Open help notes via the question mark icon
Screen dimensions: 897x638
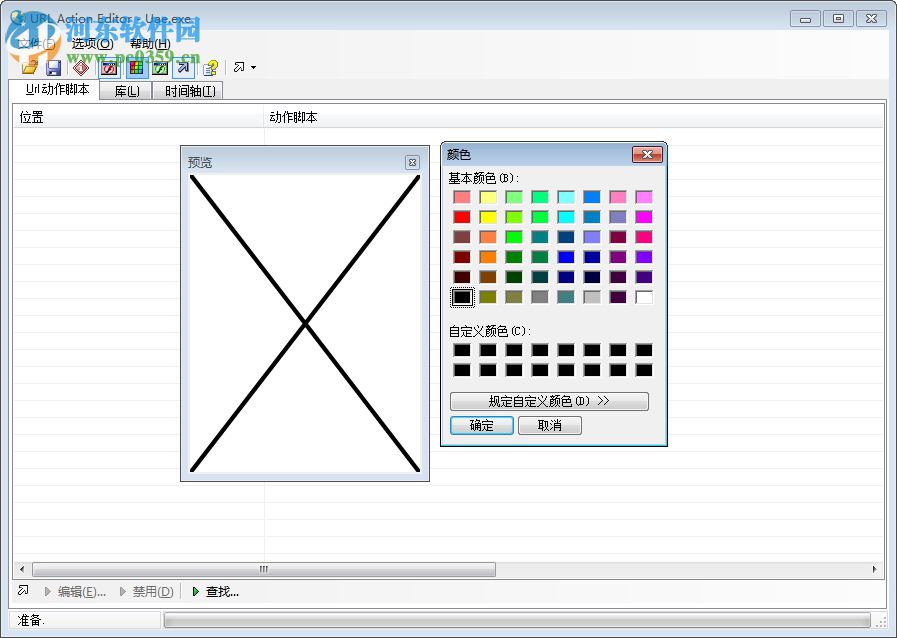tap(210, 66)
